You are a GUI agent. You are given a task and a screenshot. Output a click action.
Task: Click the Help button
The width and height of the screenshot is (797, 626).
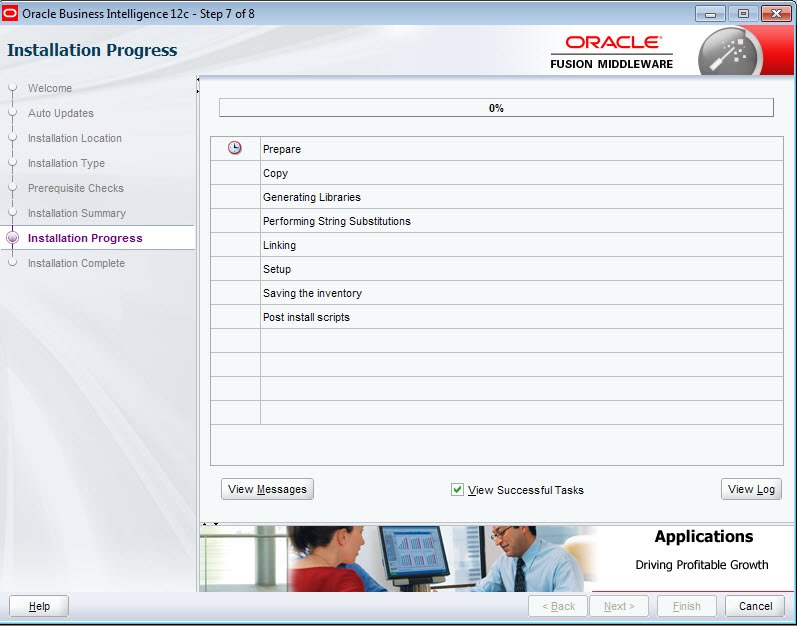(x=39, y=606)
